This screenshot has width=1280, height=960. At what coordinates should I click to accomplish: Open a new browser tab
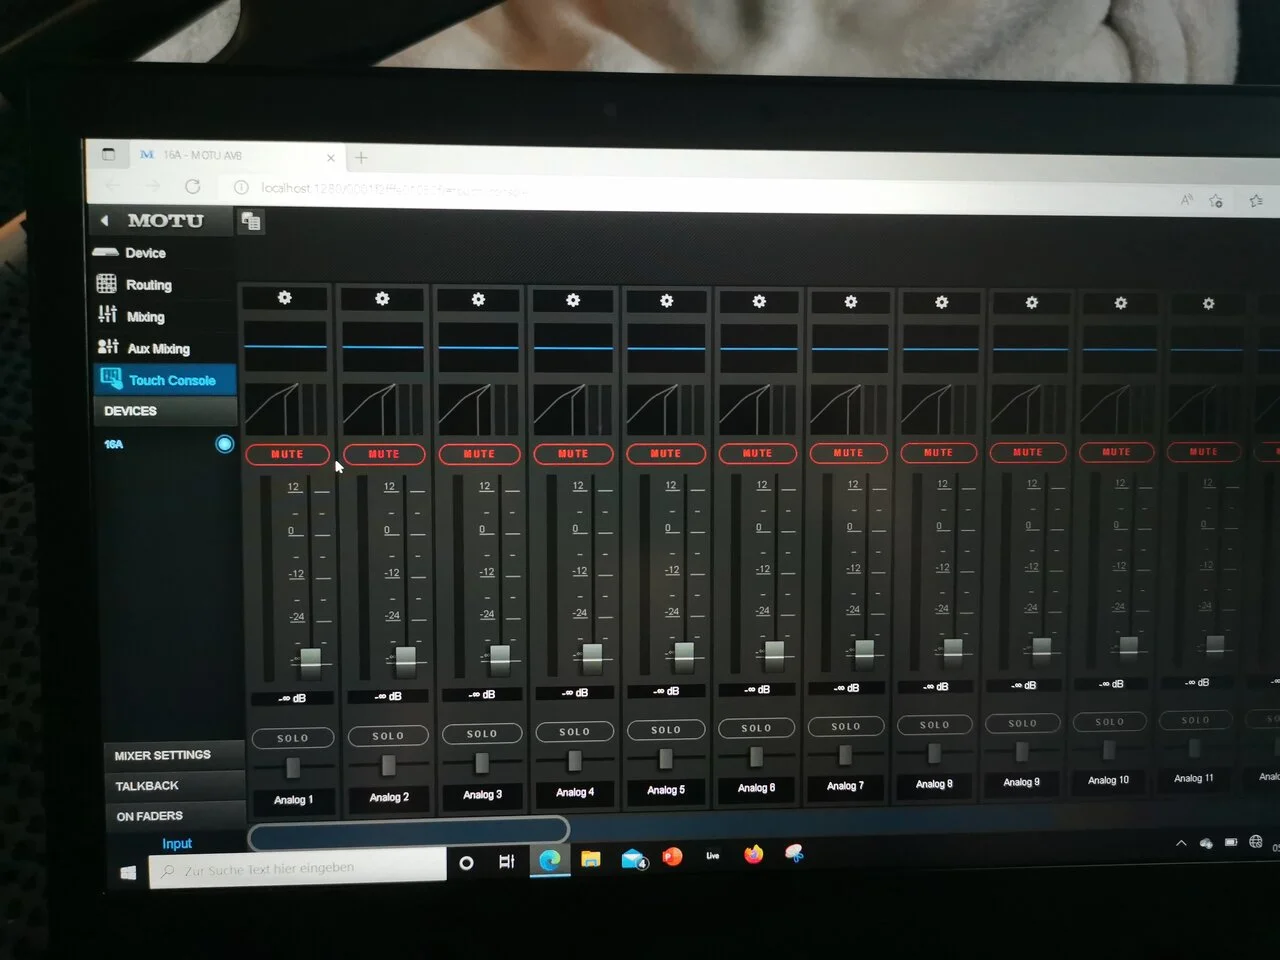tap(361, 157)
